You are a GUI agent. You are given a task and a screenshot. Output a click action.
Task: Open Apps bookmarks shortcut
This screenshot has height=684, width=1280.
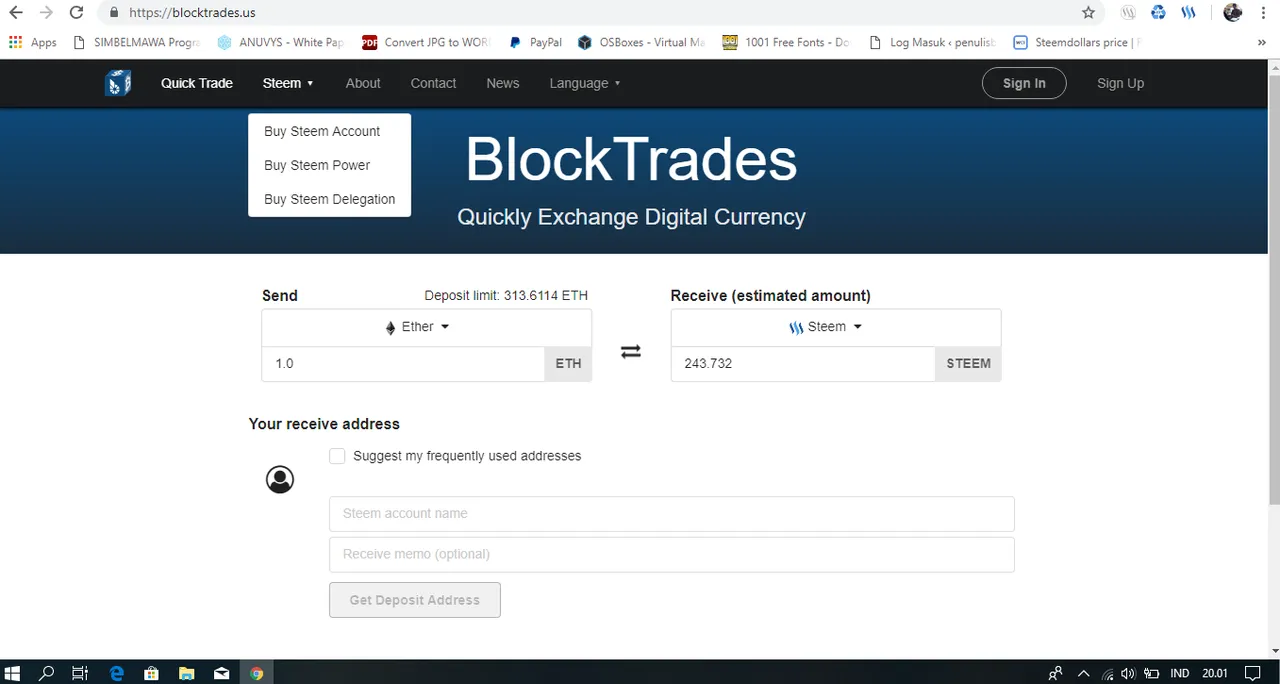click(33, 42)
